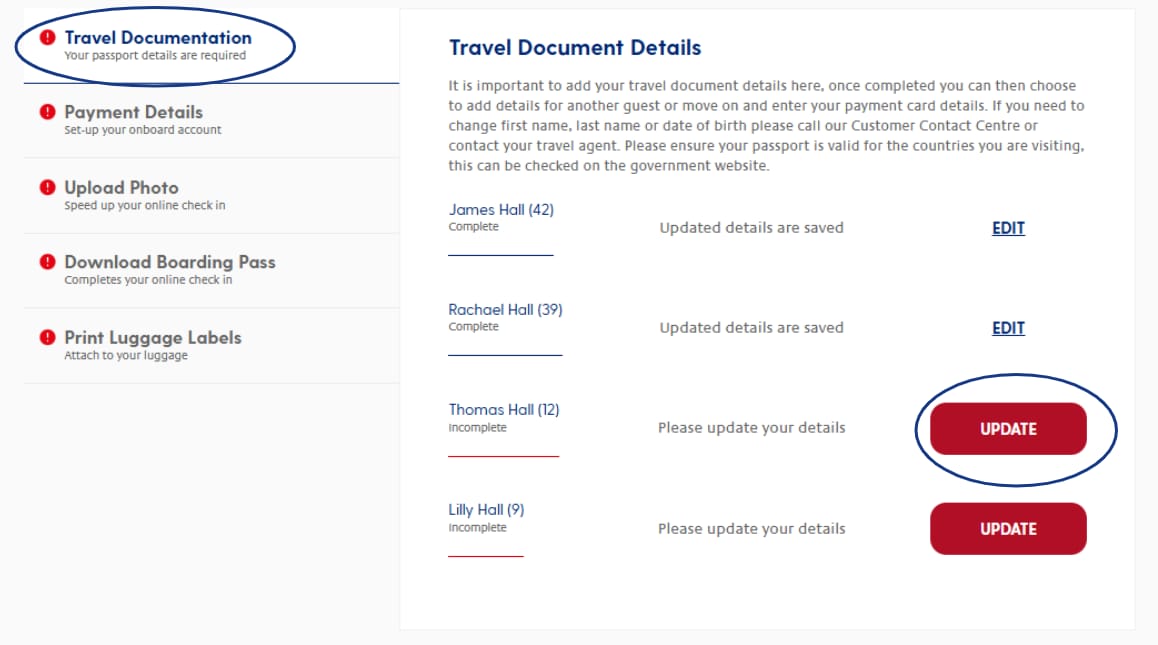1158x645 pixels.
Task: Click the Travel Document Details heading
Action: (575, 48)
